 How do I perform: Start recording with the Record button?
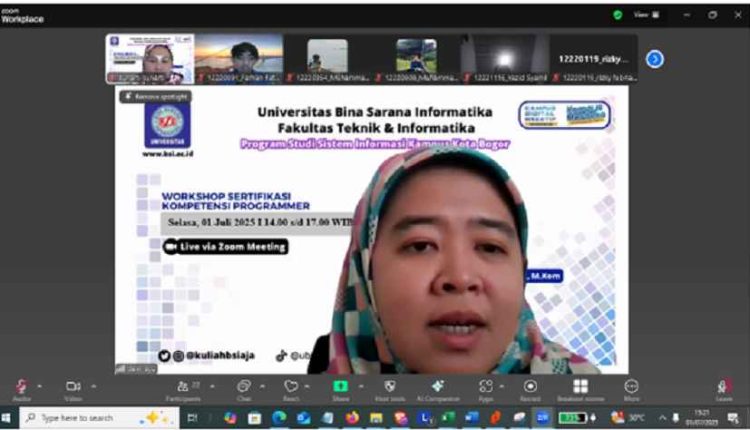[x=530, y=390]
